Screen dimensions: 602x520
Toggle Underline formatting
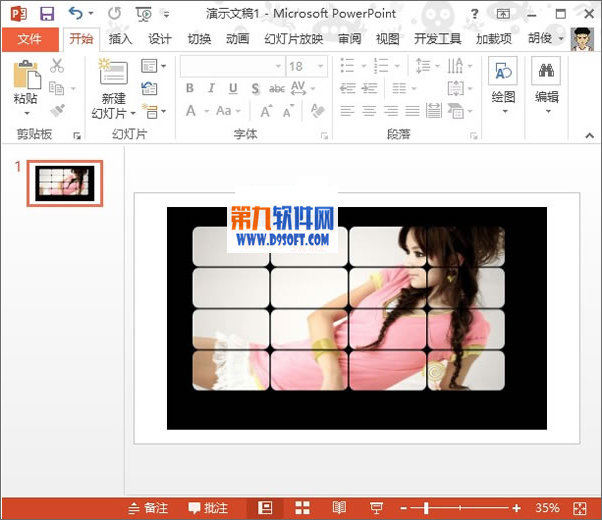233,89
